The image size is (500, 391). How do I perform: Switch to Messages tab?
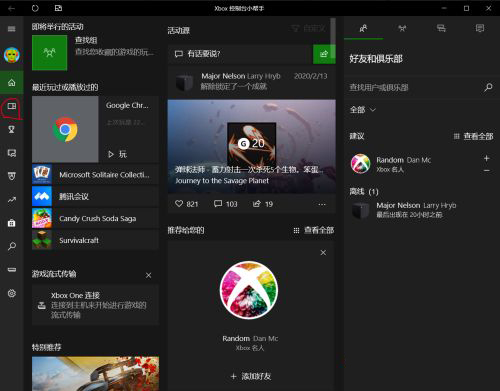coord(441,28)
